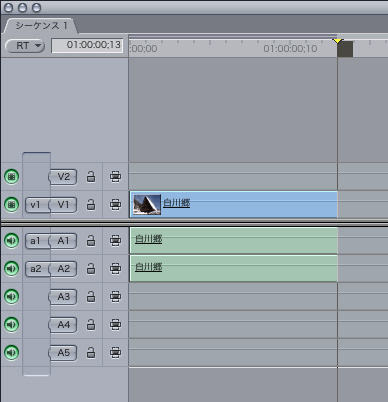The width and height of the screenshot is (388, 402).
Task: Click the v1 source control
Action: tap(36, 205)
